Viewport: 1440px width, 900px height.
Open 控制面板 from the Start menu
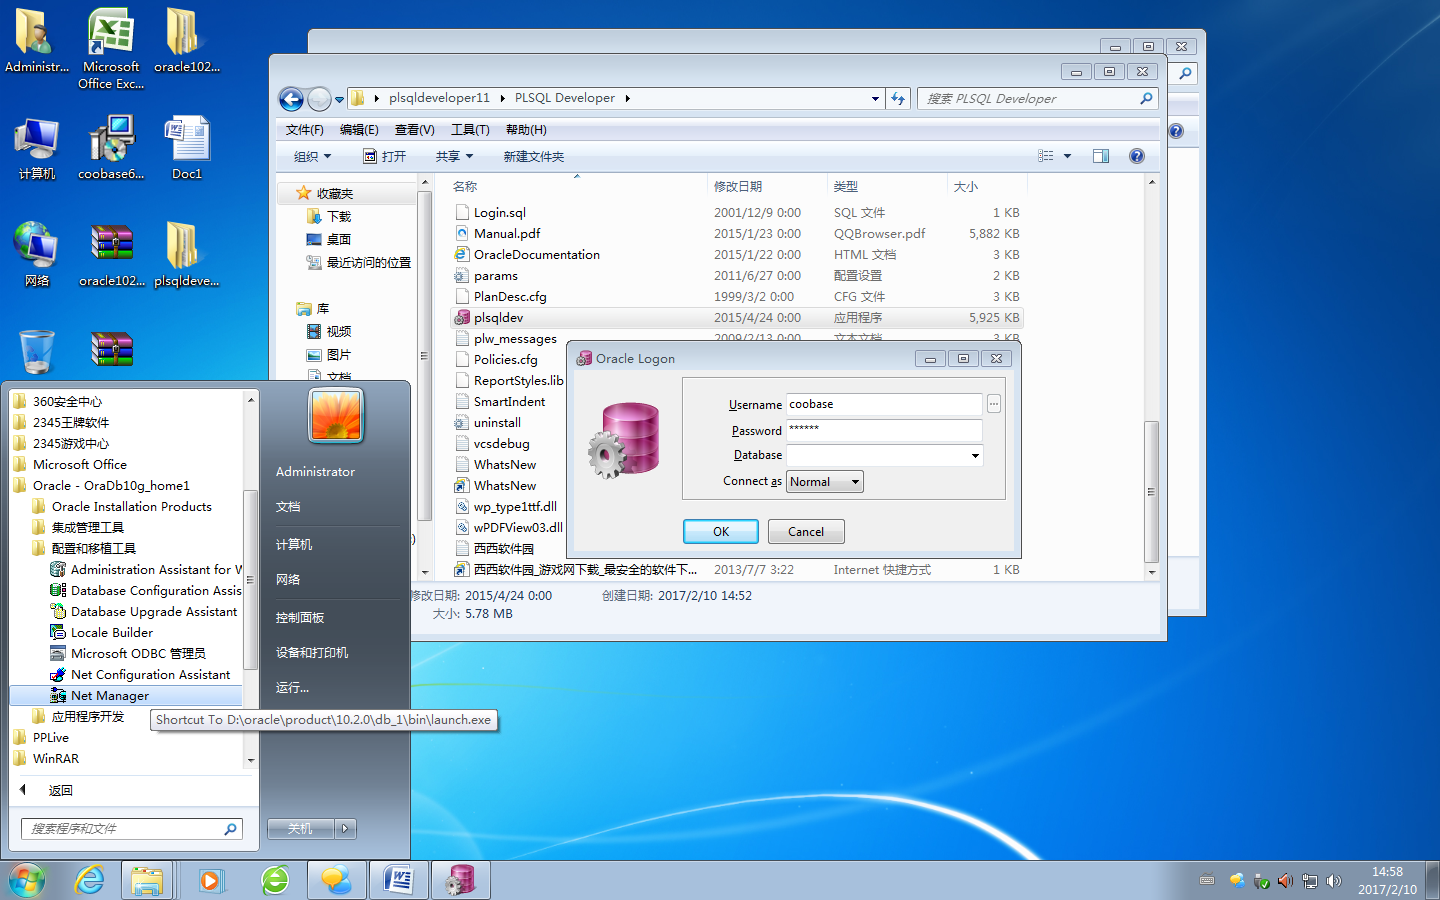(300, 618)
